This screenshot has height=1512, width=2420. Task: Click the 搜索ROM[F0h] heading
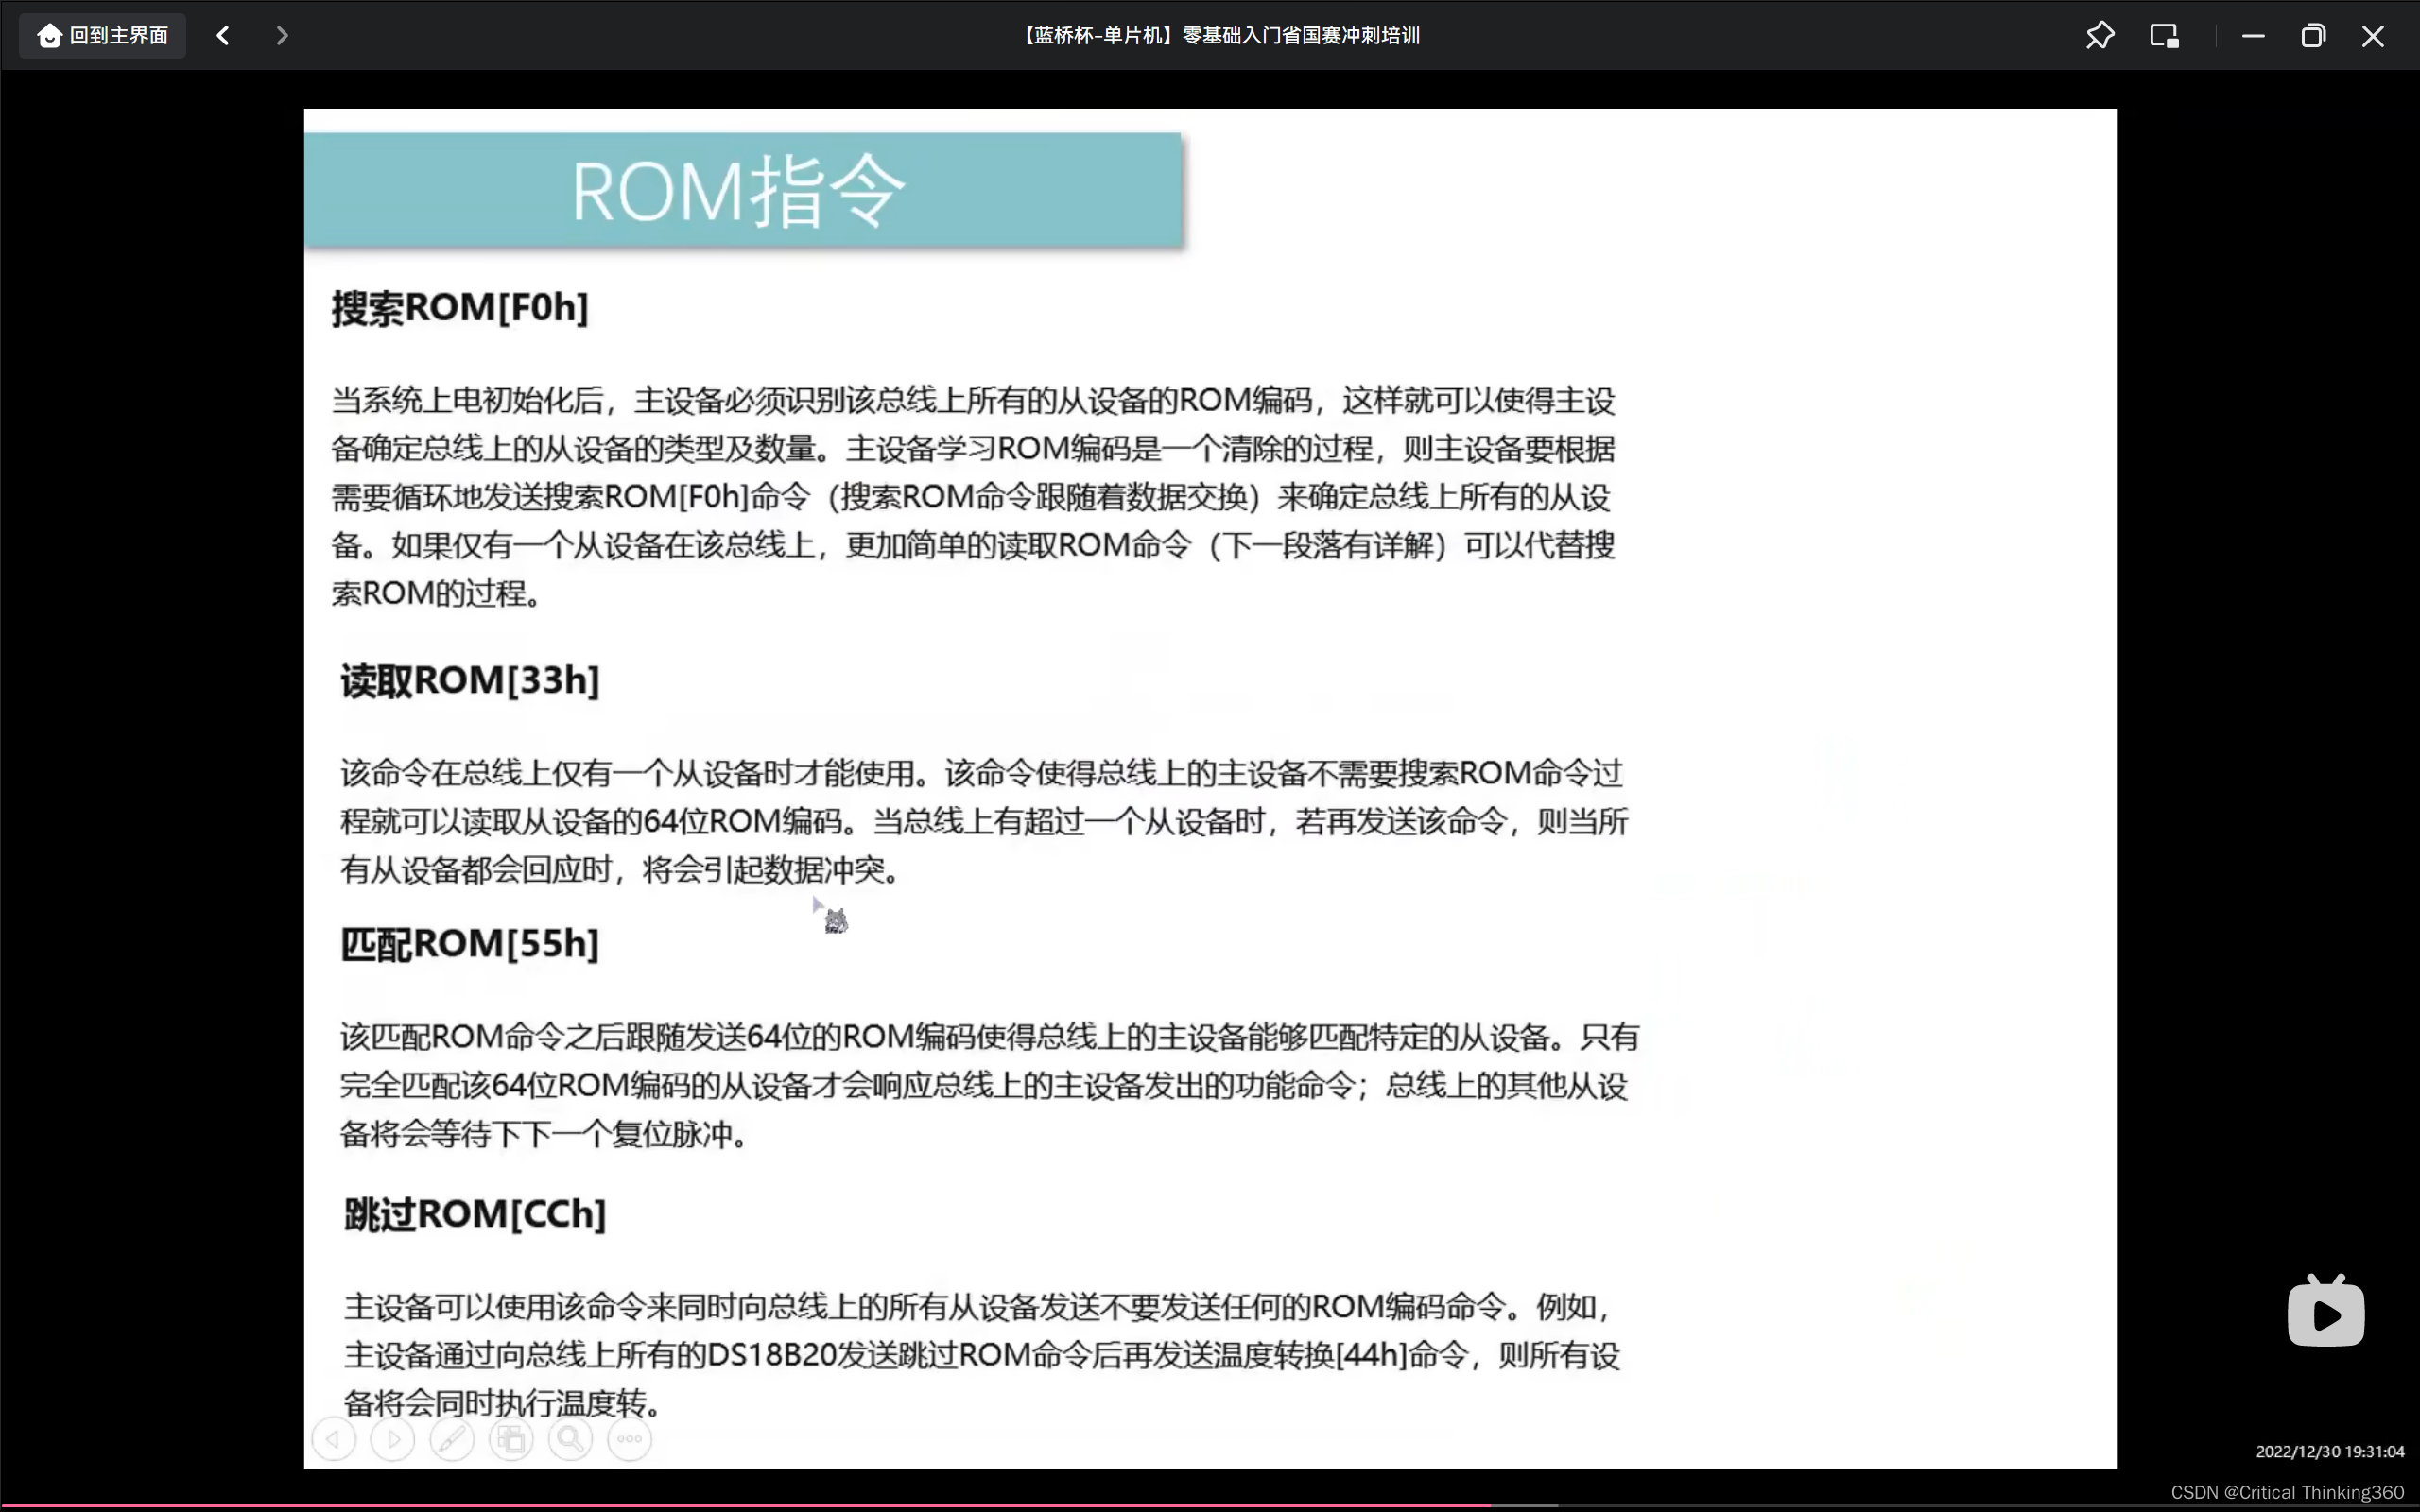tap(460, 307)
